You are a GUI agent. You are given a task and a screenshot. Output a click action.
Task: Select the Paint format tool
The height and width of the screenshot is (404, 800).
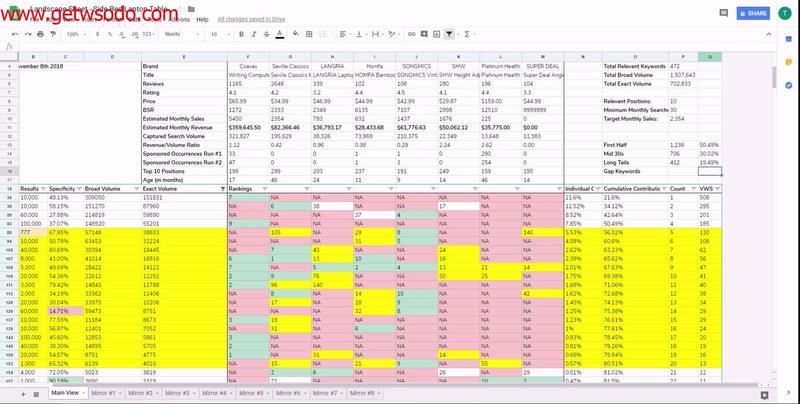point(53,34)
